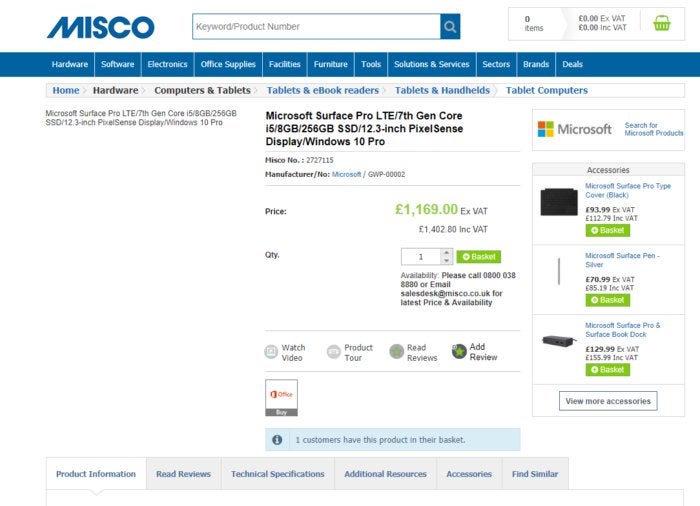Screen dimensions: 700x506
Task: Increase quantity with up arrow
Action: (x=446, y=252)
